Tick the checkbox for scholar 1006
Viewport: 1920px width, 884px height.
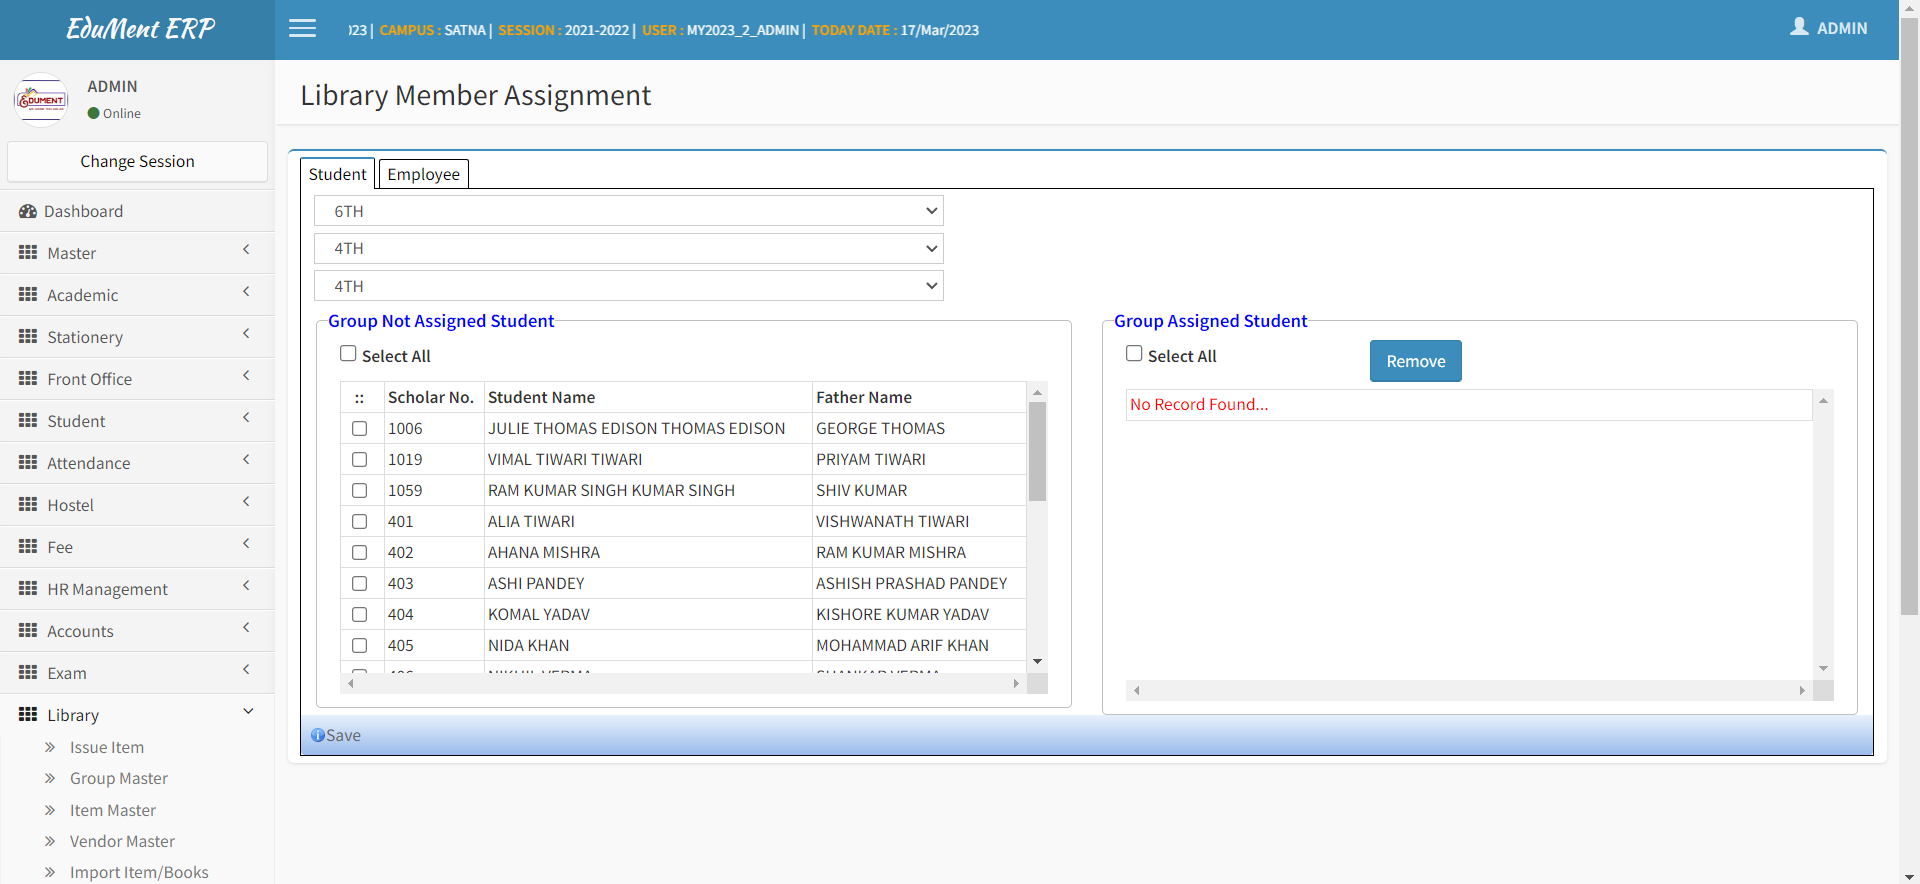[359, 429]
